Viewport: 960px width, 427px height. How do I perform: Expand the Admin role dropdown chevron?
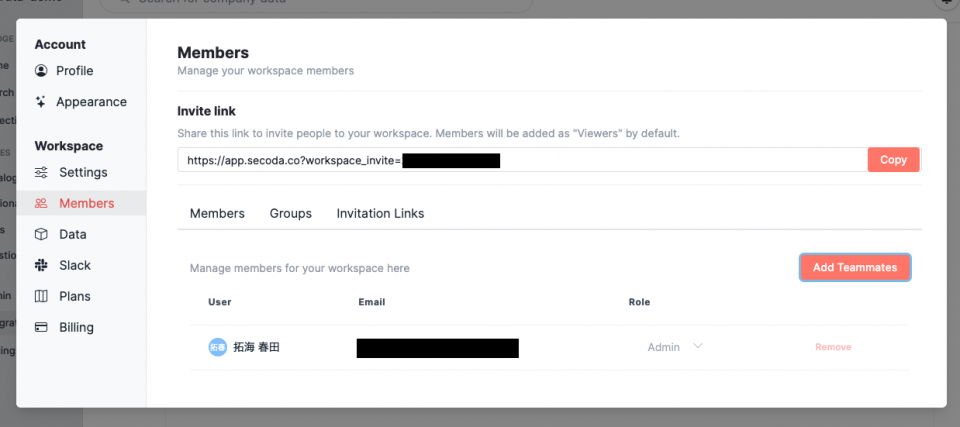click(697, 346)
